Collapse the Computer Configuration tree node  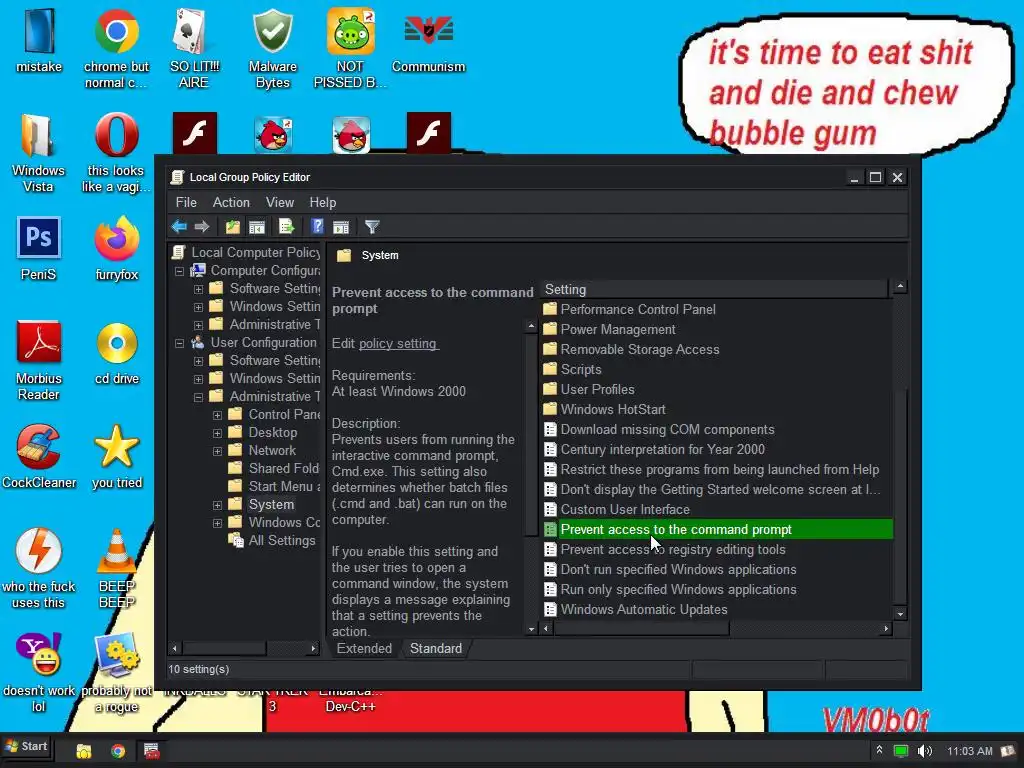(180, 271)
